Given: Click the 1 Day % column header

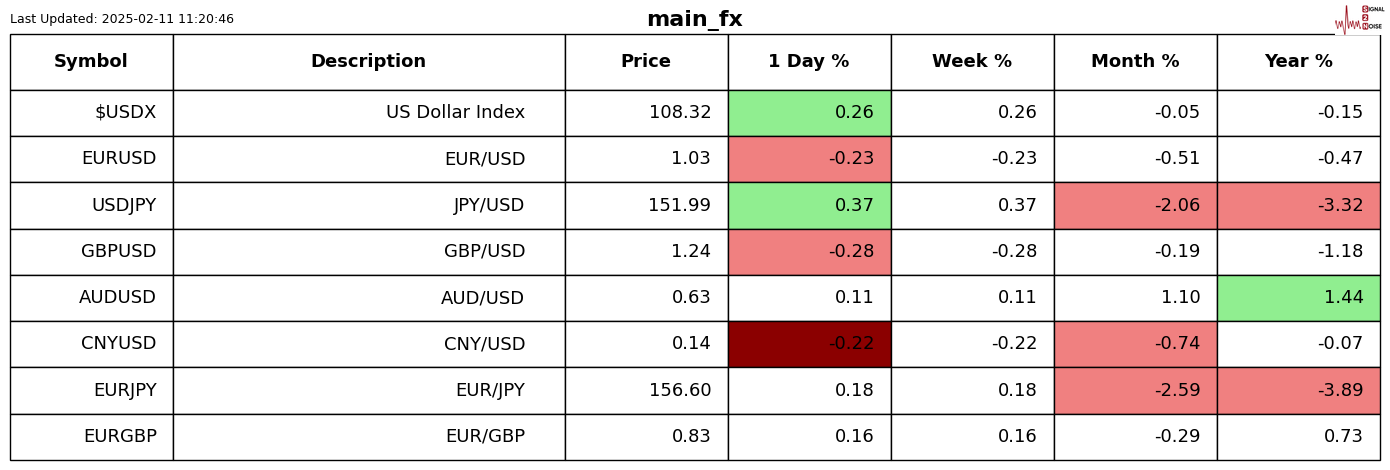Looking at the screenshot, I should [809, 62].
